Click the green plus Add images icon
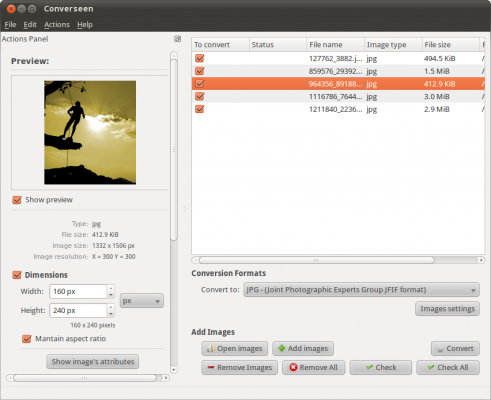Image resolution: width=491 pixels, height=400 pixels. [x=282, y=348]
